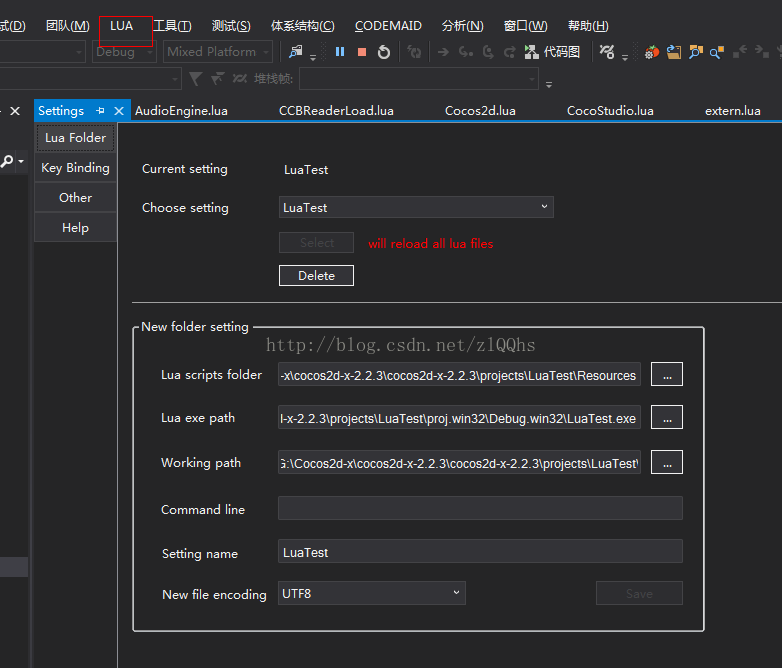This screenshot has height=668, width=782.
Task: Click the show next statement arrow icon
Action: 443,52
